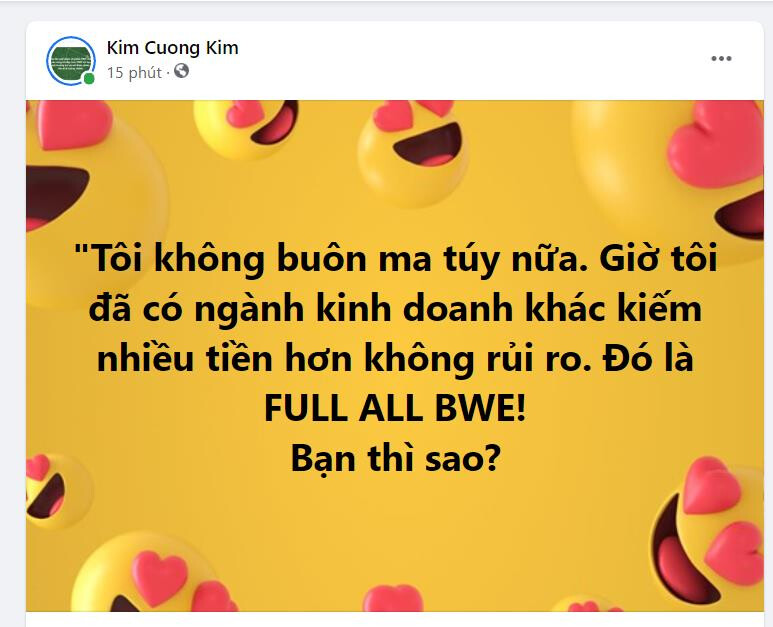Viewport: 773px width, 627px height.
Task: Click the line nhiều tiền hơn không rủi ro
Action: point(395,358)
